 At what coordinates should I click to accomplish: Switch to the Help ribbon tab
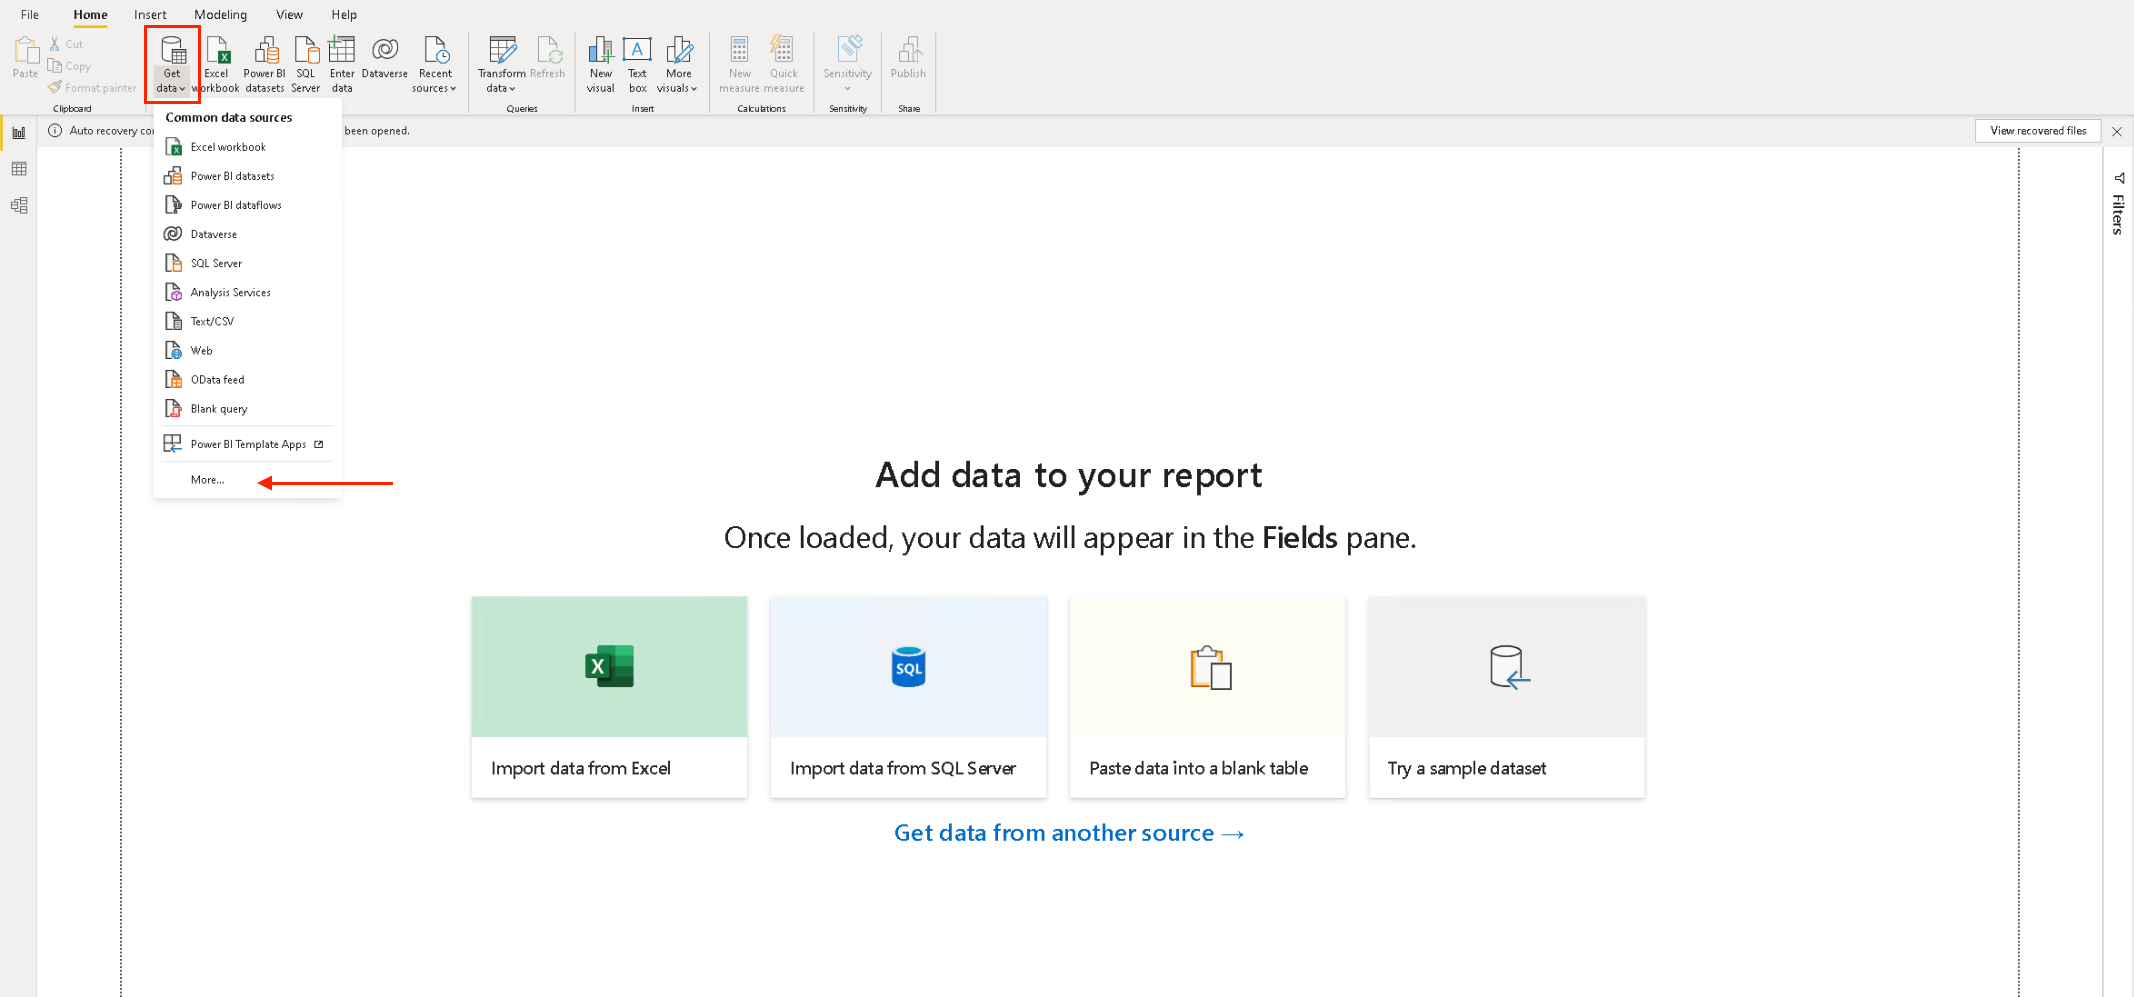344,15
